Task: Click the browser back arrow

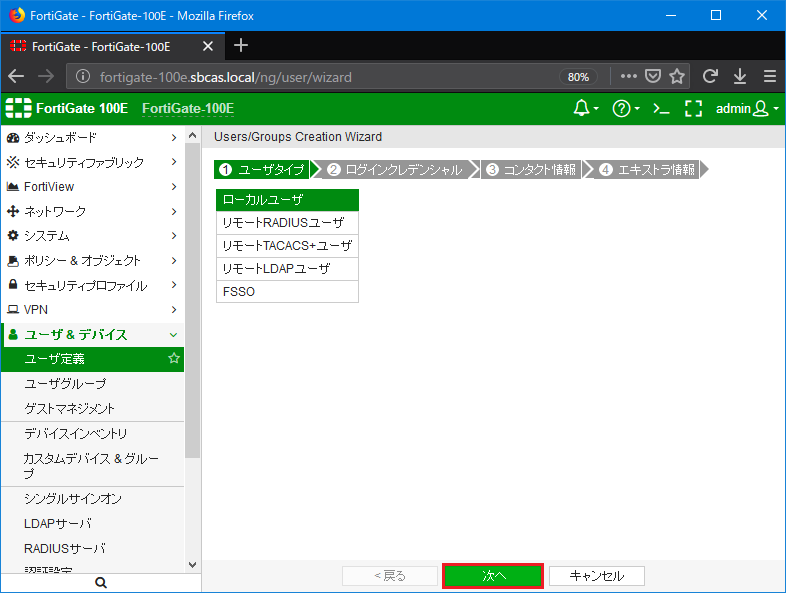Action: click(16, 76)
